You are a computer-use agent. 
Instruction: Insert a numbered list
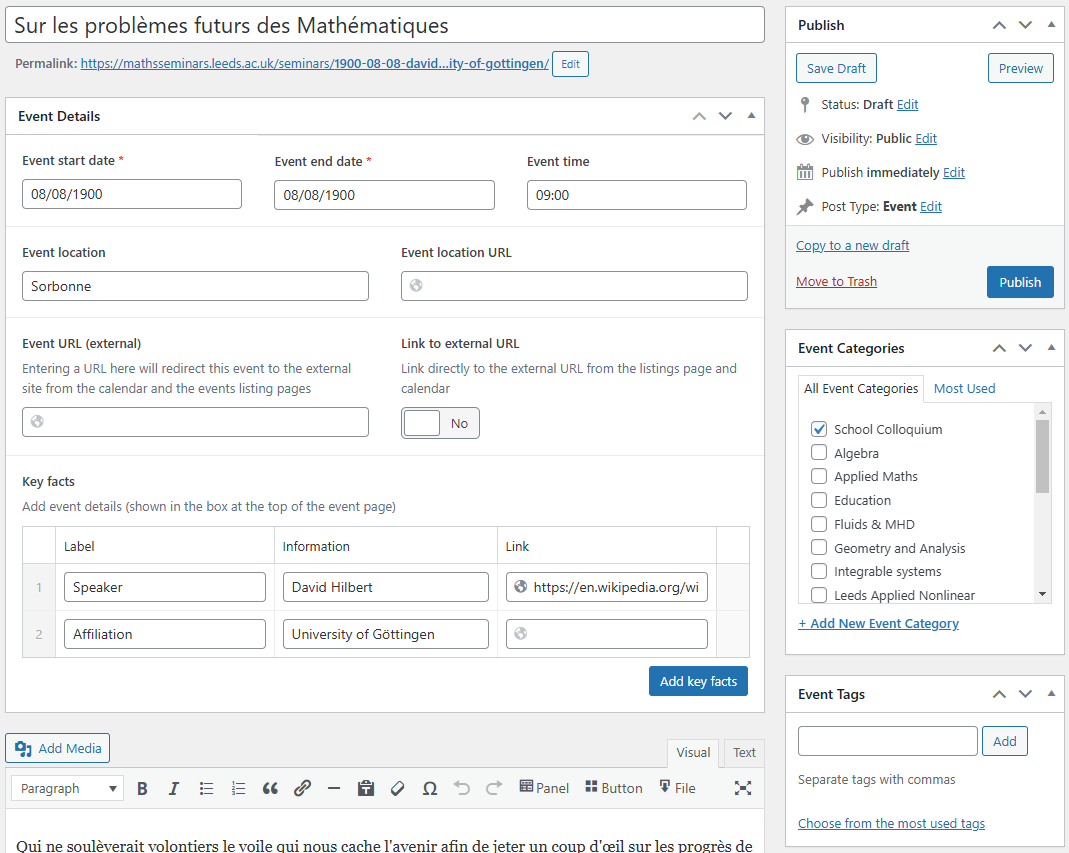pos(238,788)
